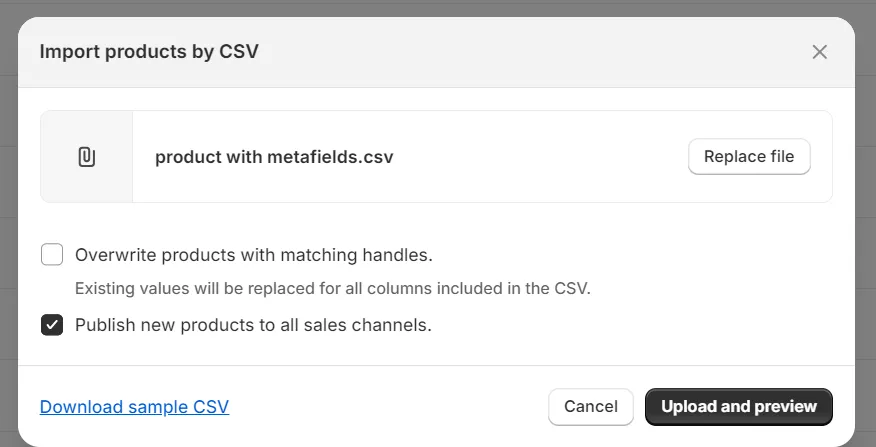Close the Import products dialog
876x447 pixels.
coord(820,52)
